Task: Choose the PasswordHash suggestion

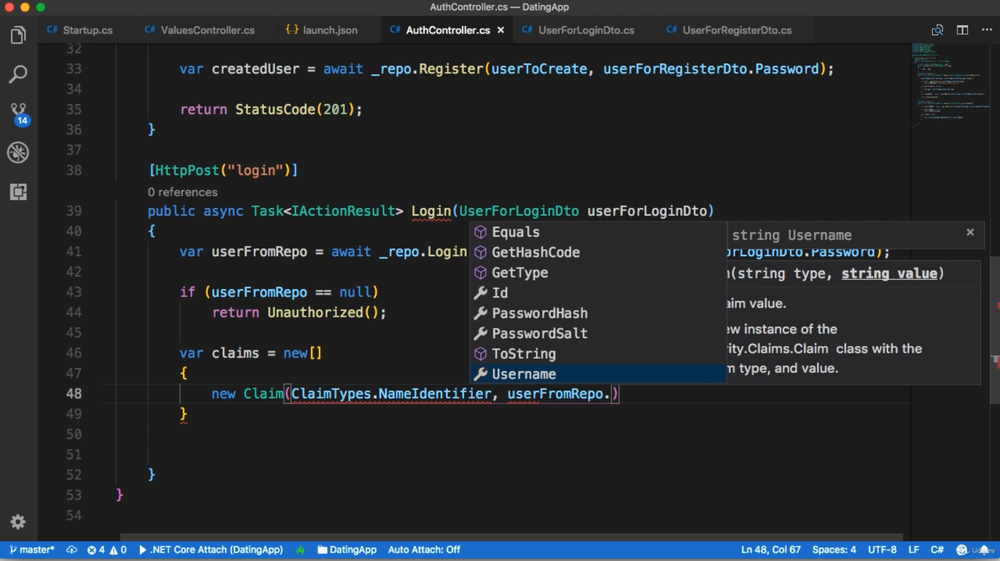Action: point(598,314)
